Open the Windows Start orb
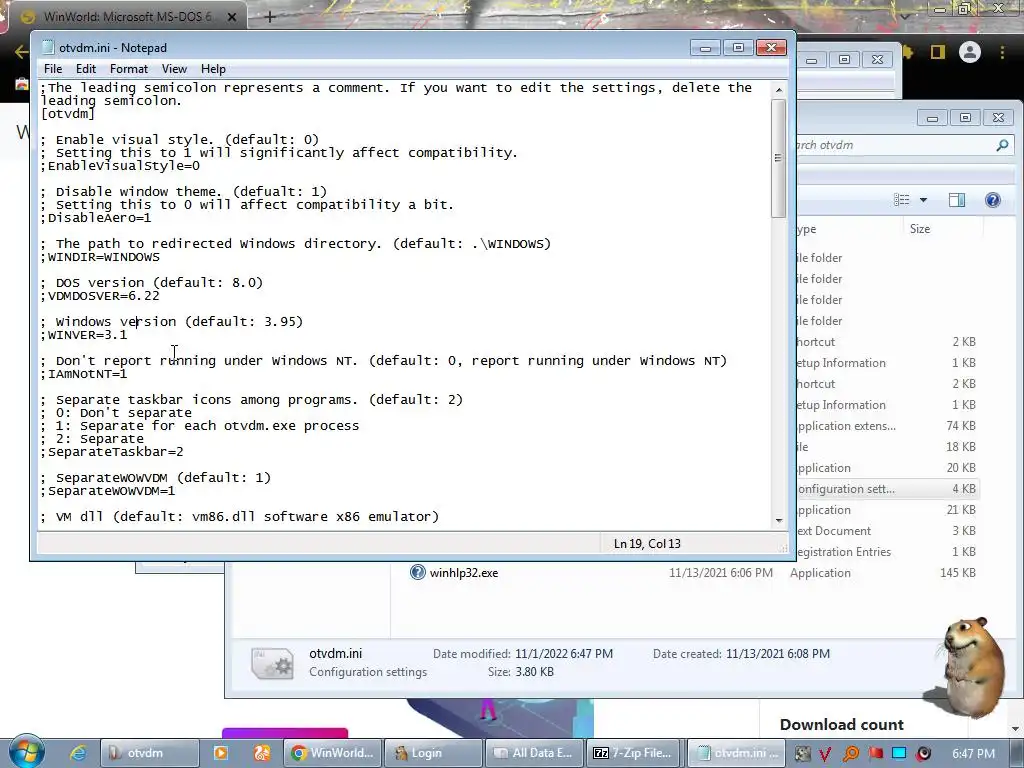The height and width of the screenshot is (768, 1024). [27, 752]
